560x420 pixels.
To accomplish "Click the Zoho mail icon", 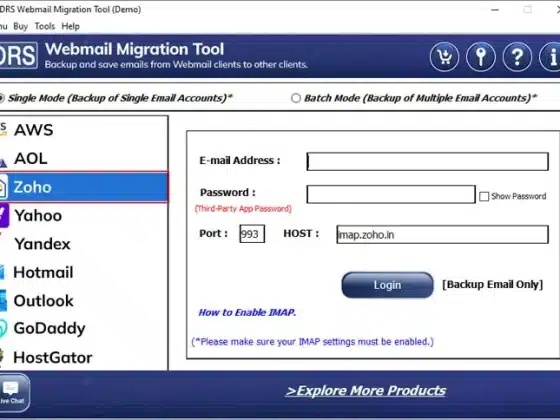I will [3, 188].
